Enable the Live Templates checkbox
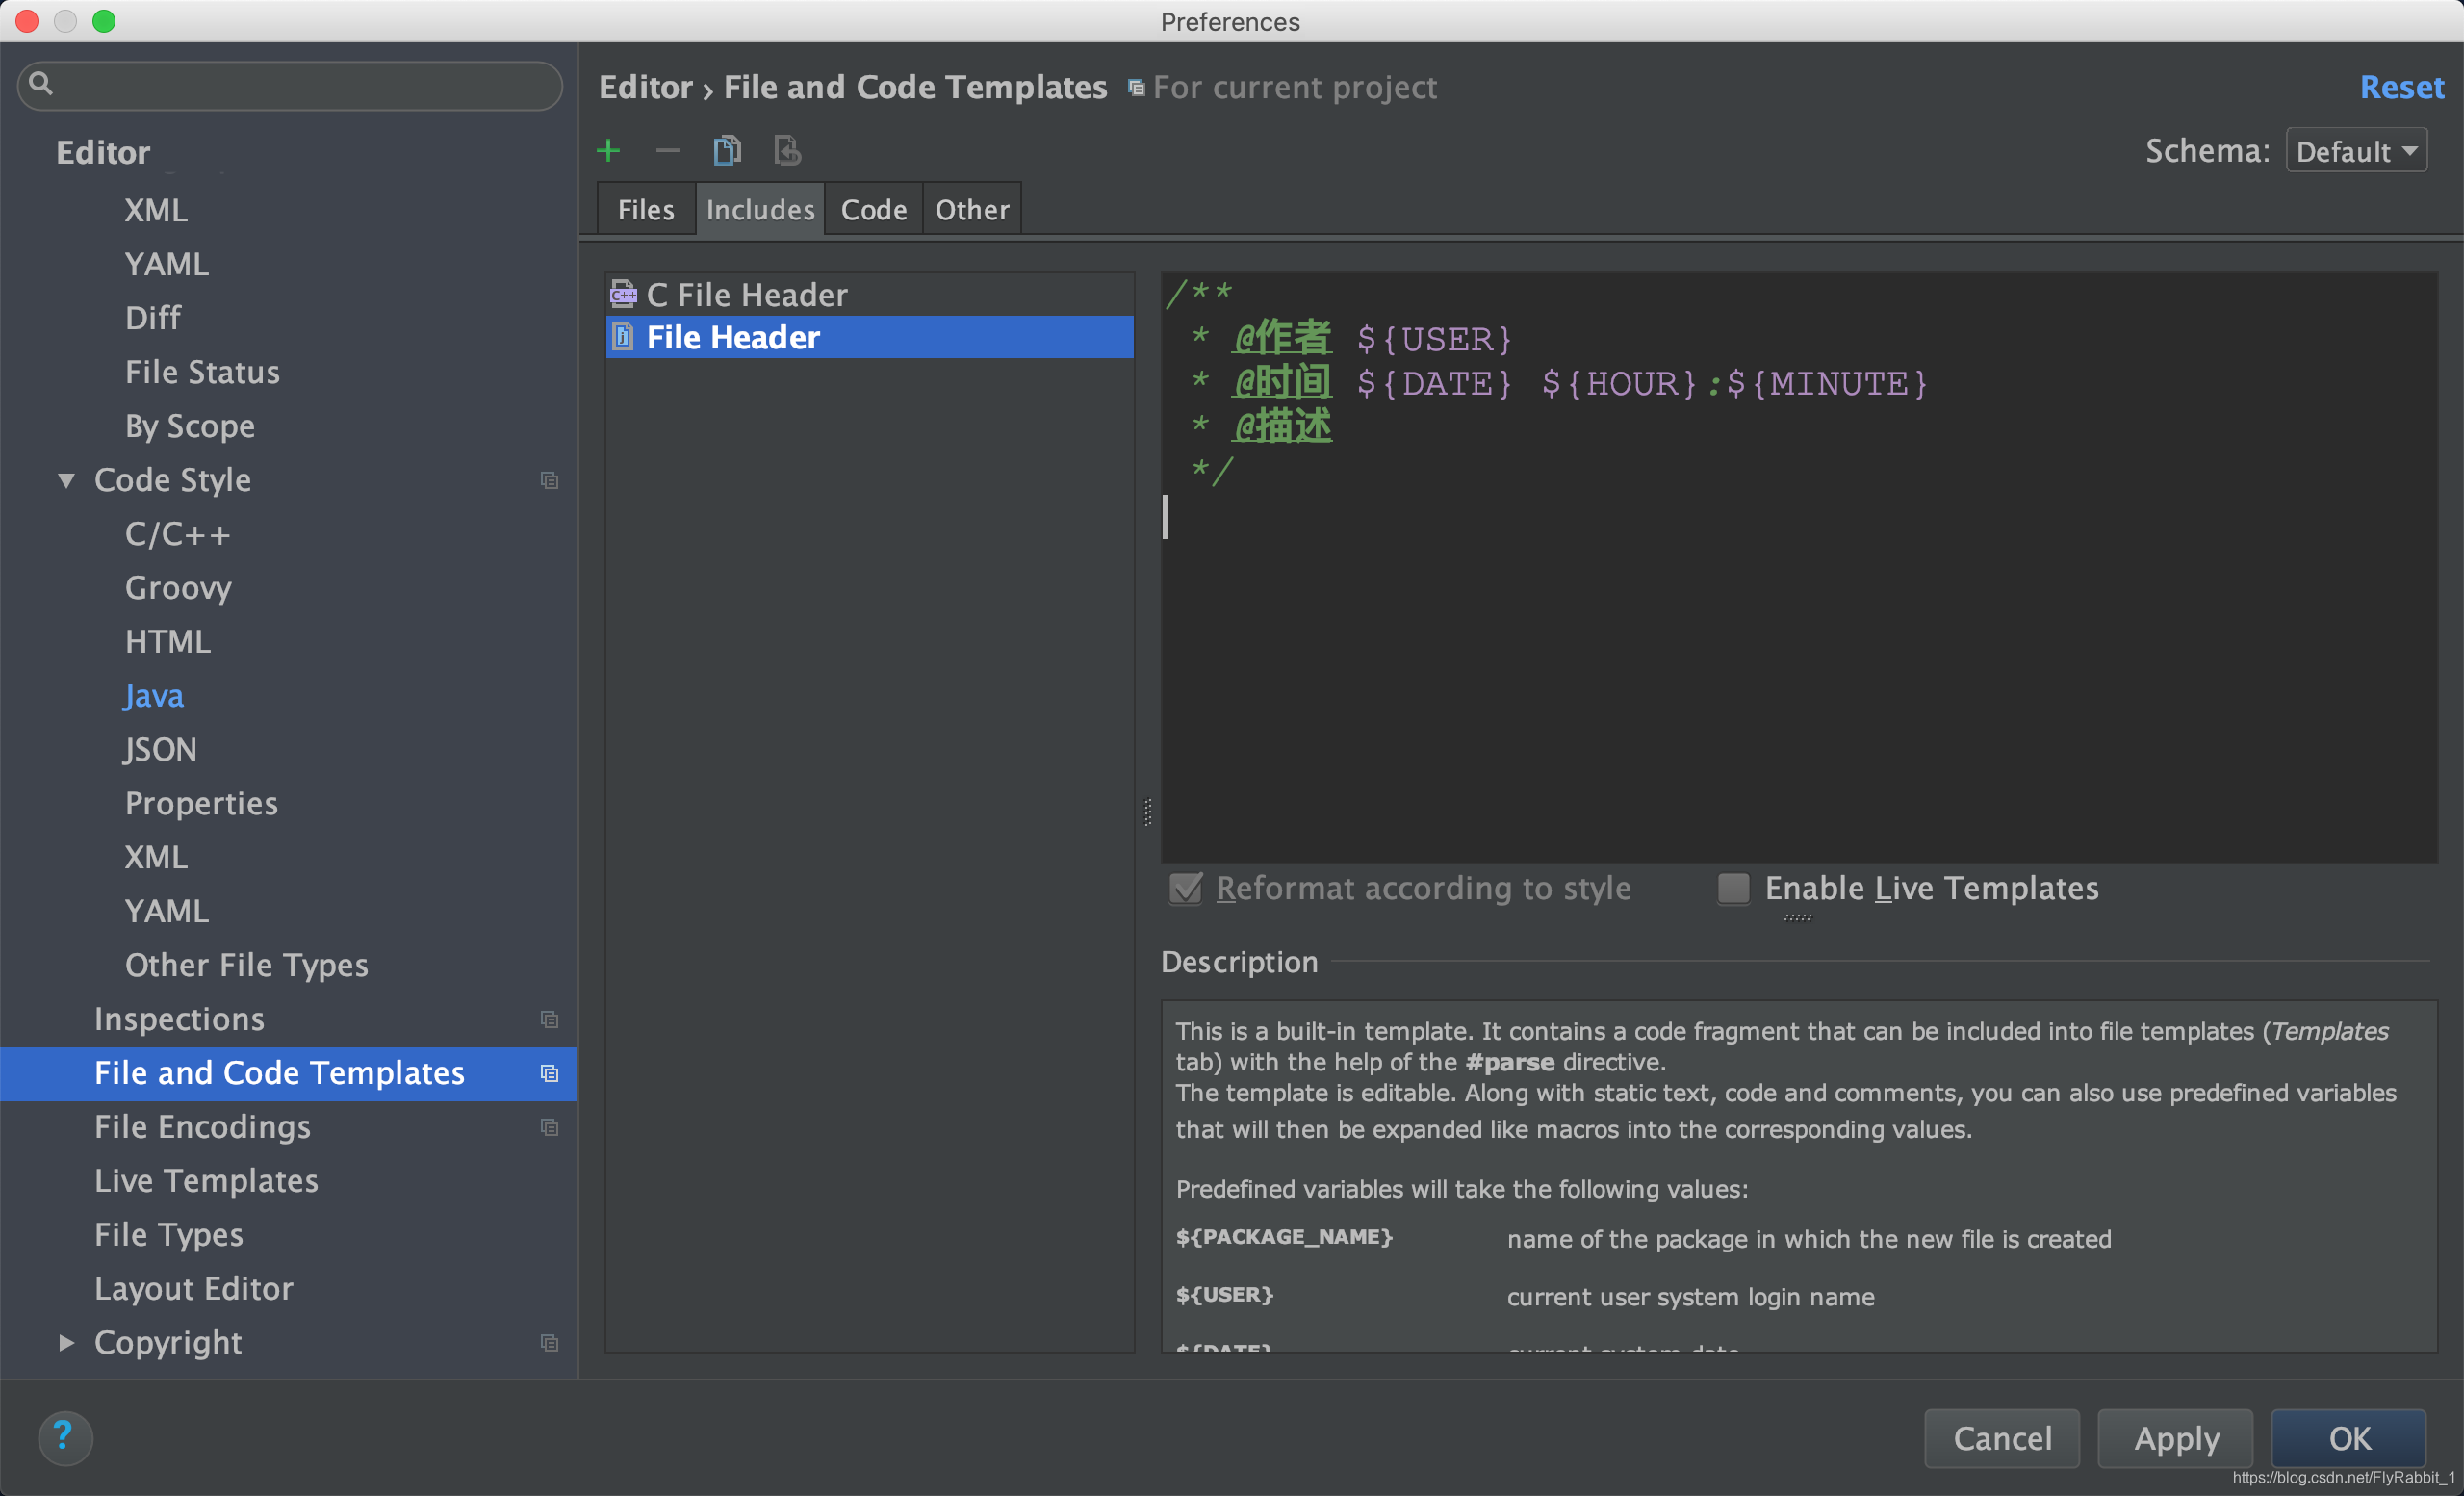The image size is (2464, 1496). [x=1733, y=888]
